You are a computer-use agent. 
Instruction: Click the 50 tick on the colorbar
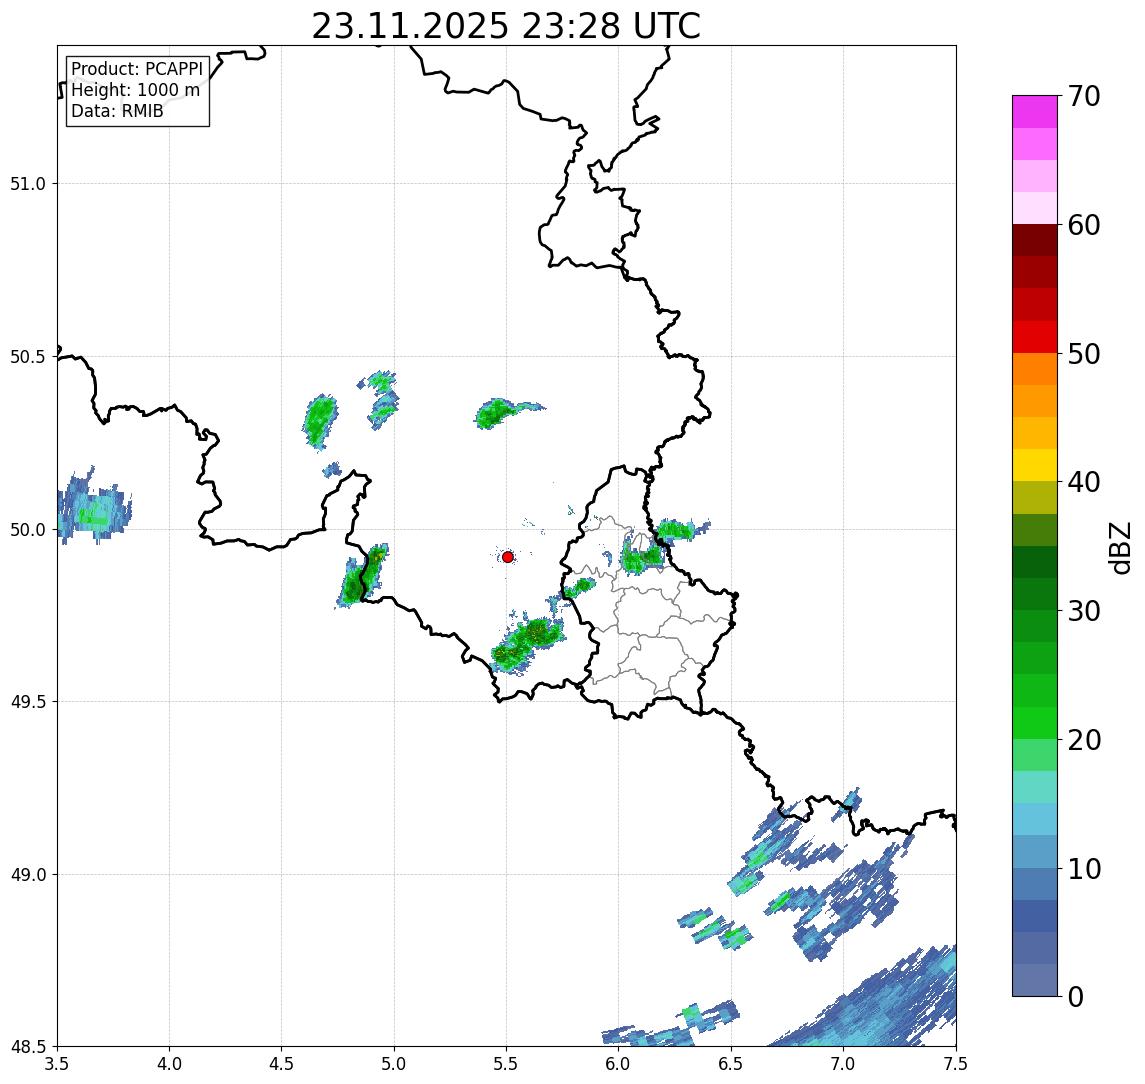coord(1084,354)
